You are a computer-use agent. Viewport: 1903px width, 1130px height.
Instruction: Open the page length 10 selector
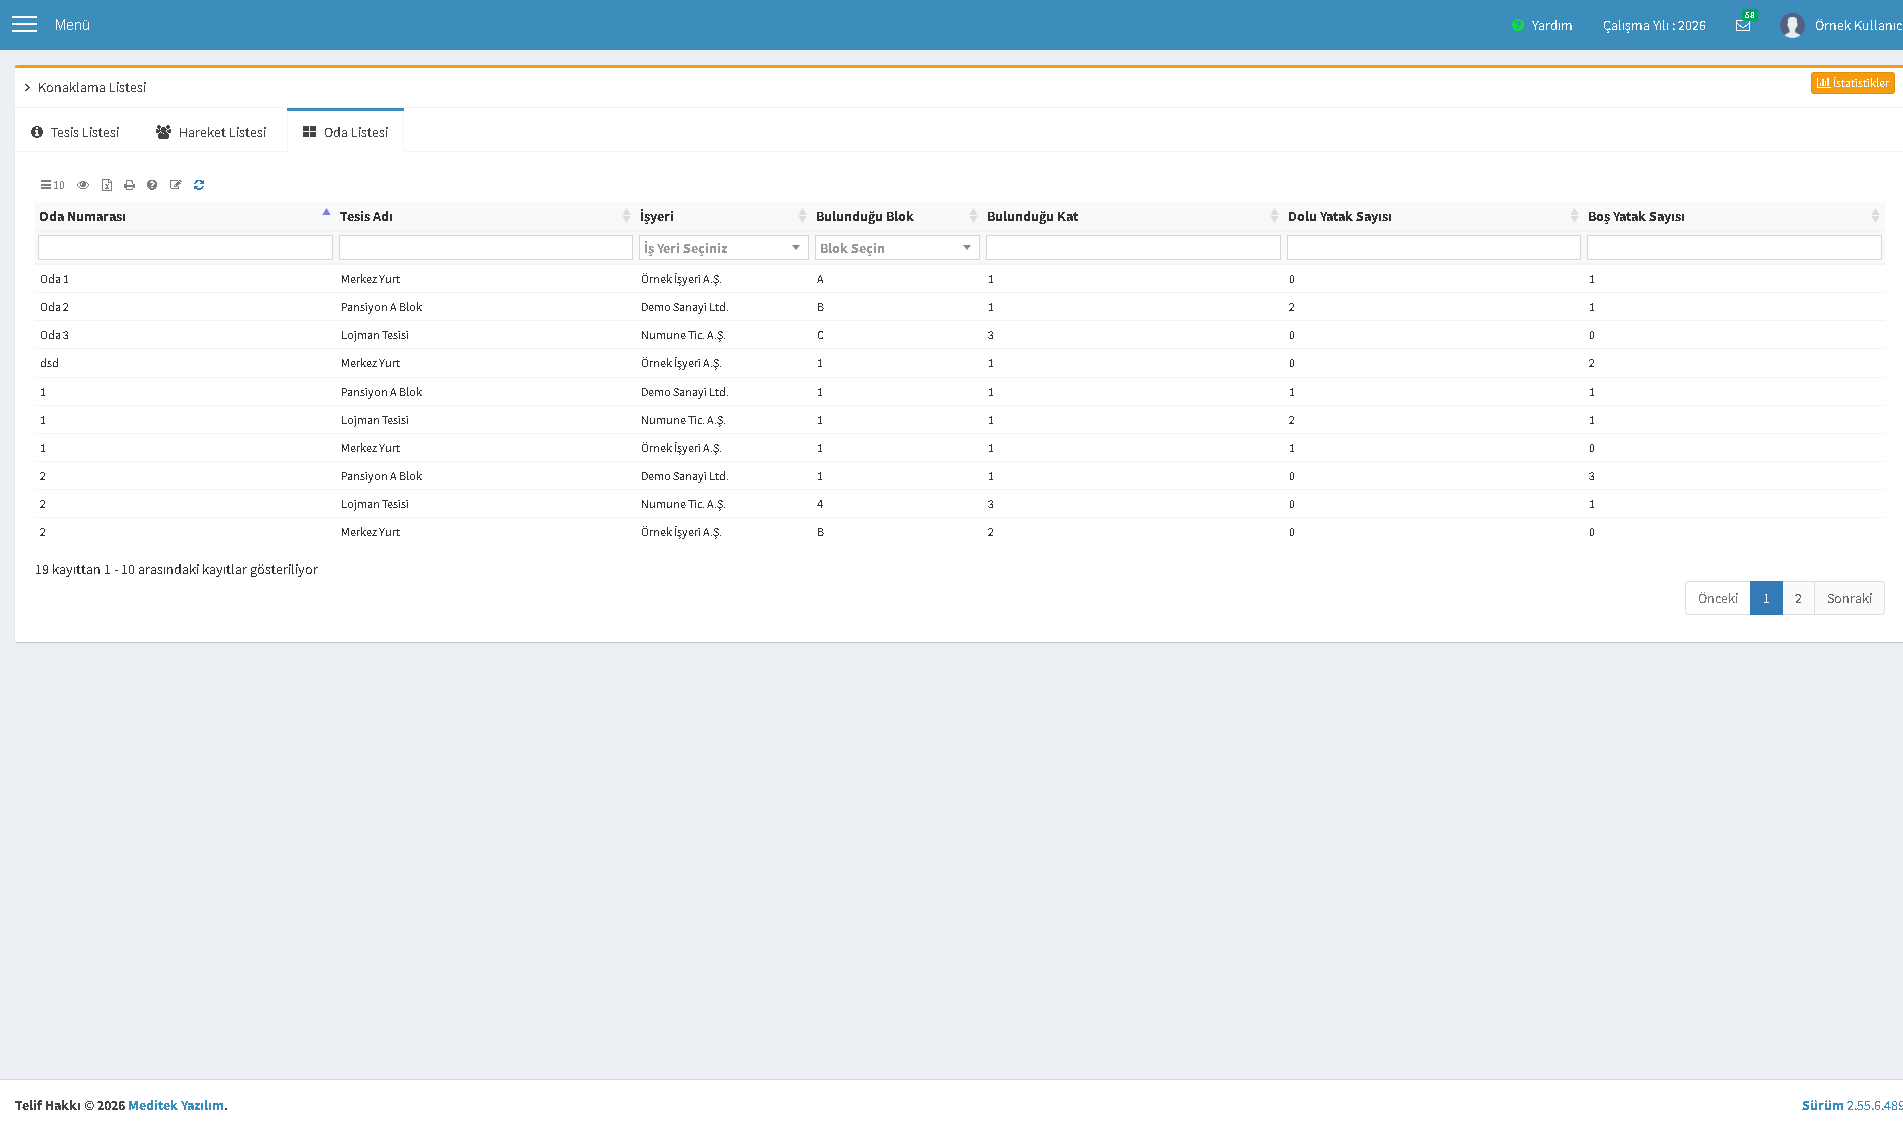point(52,185)
